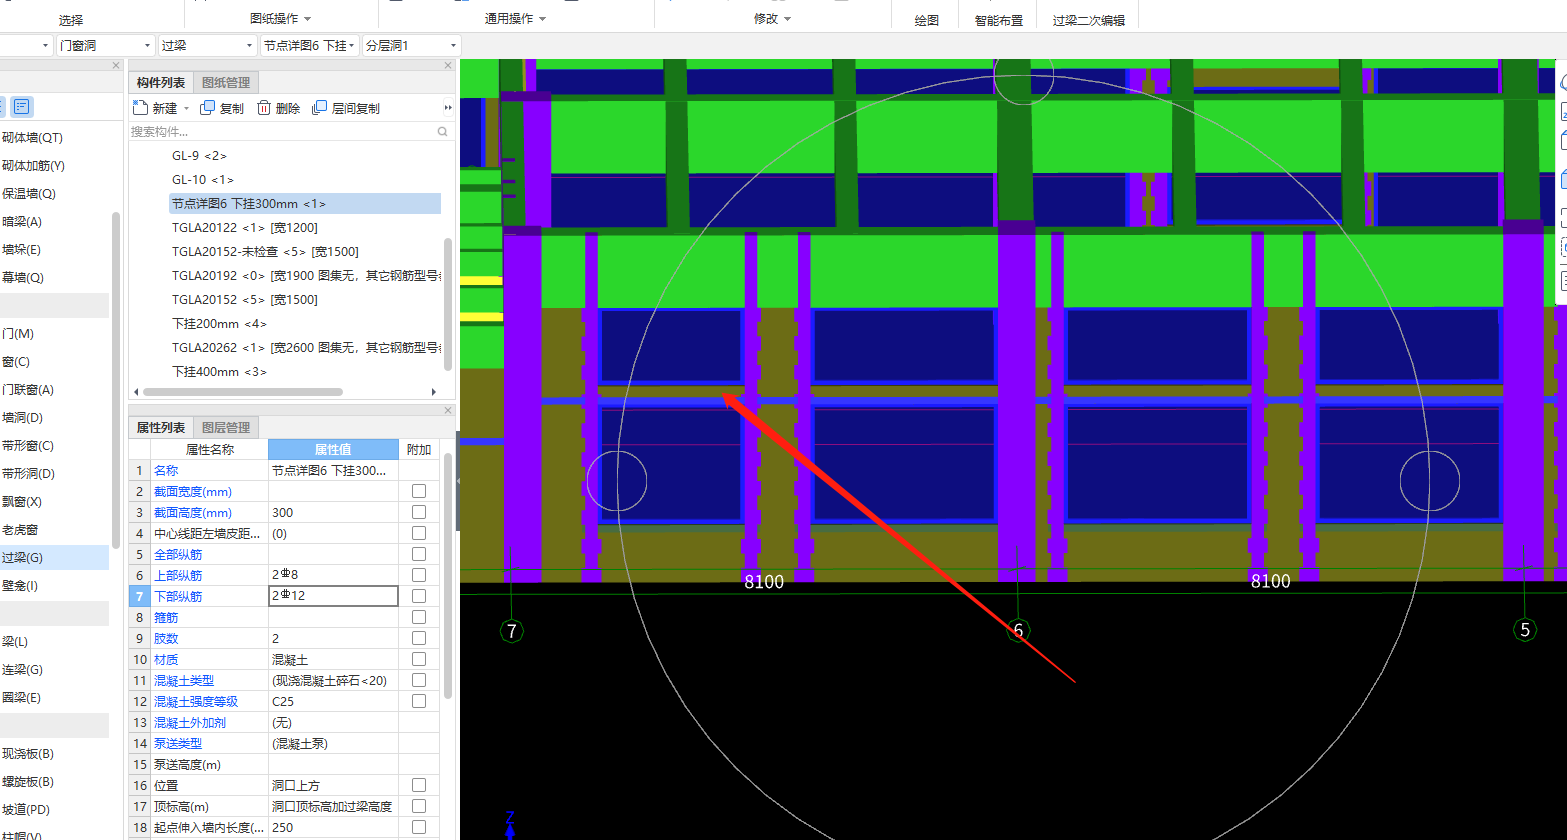
Task: Click the 新建 new component icon
Action: pos(140,108)
